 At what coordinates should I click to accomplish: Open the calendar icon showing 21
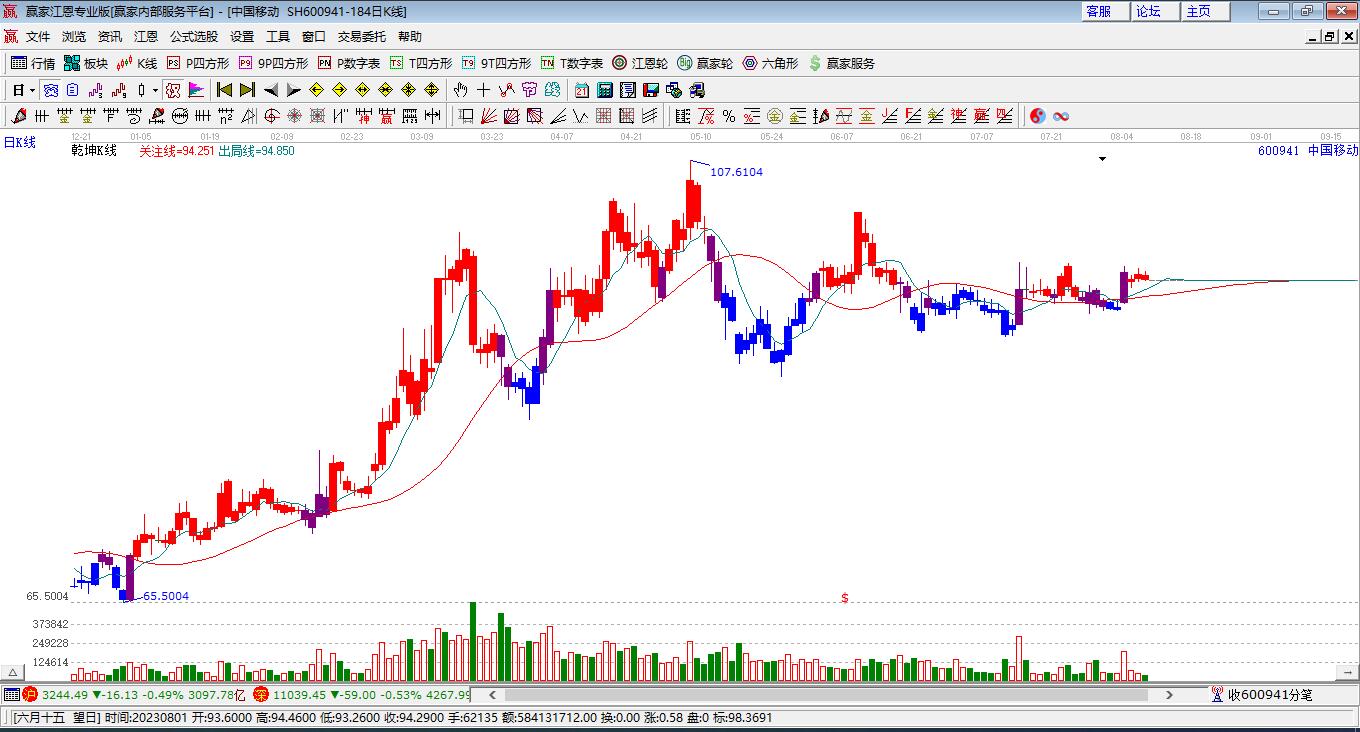582,90
